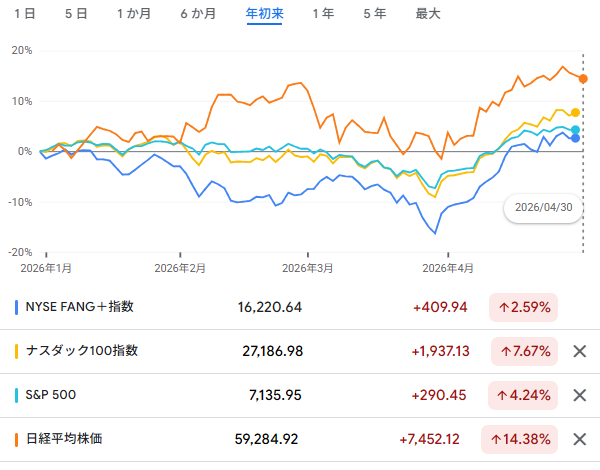Screen dimensions: 600x470
Task: Open the S&P 500 name link
Action: [51, 395]
